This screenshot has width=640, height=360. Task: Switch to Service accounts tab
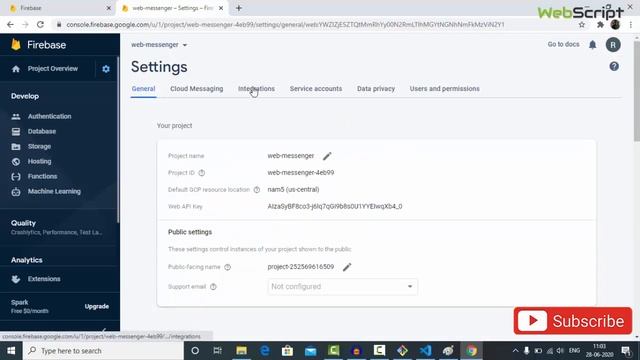coord(316,89)
